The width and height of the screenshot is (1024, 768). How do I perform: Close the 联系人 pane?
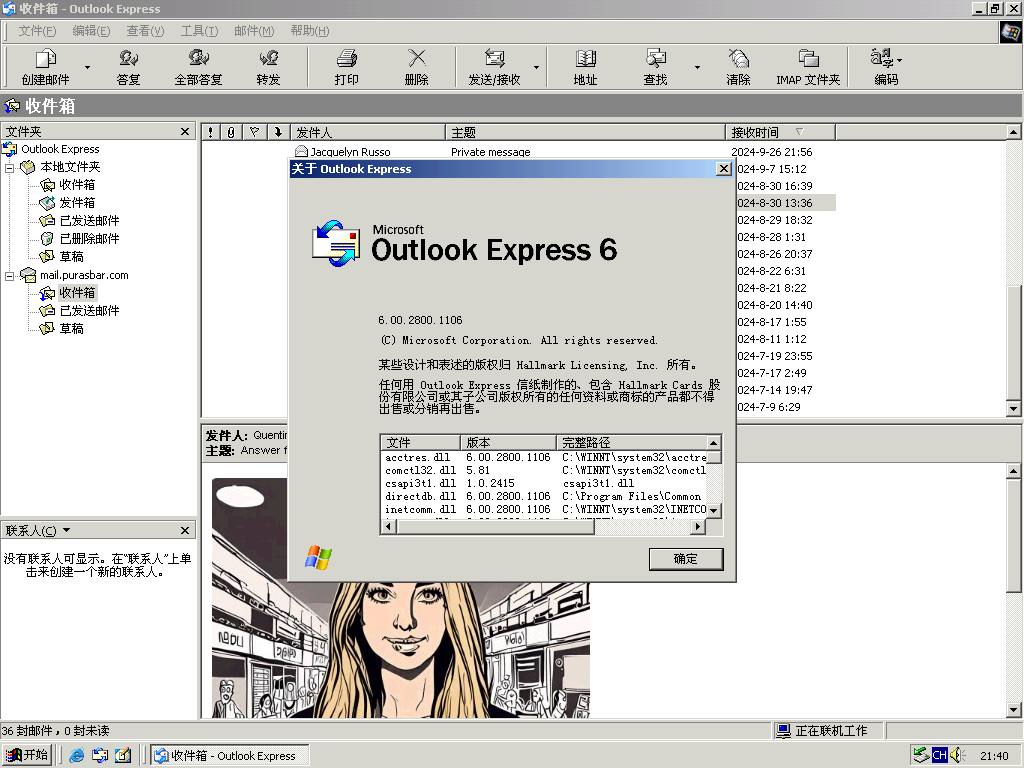185,530
